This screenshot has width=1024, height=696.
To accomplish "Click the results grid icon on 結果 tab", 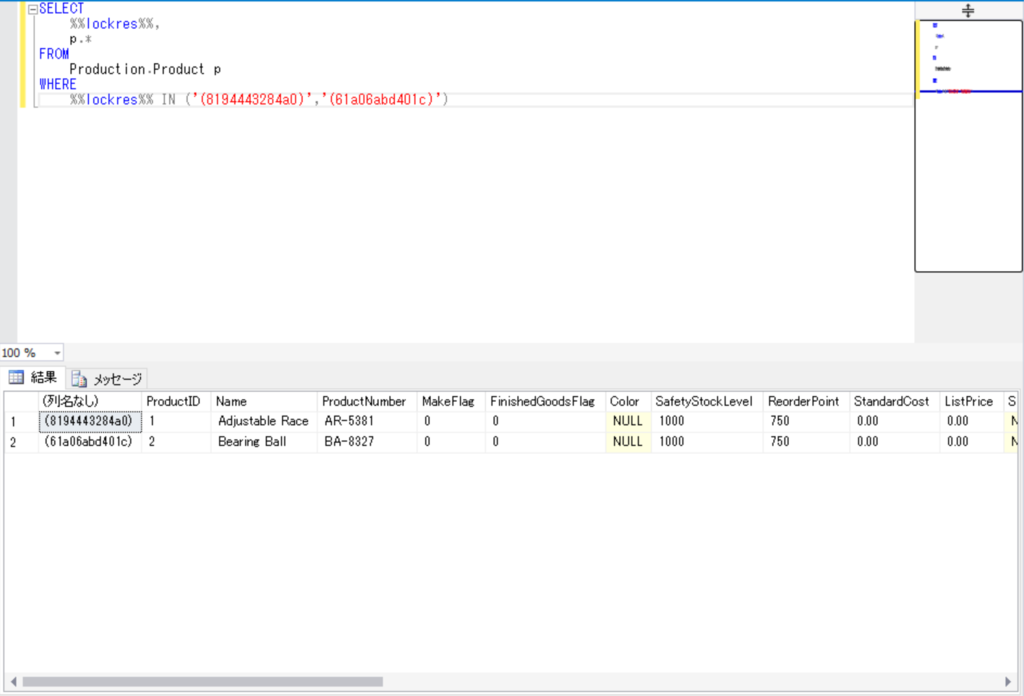I will click(x=16, y=377).
